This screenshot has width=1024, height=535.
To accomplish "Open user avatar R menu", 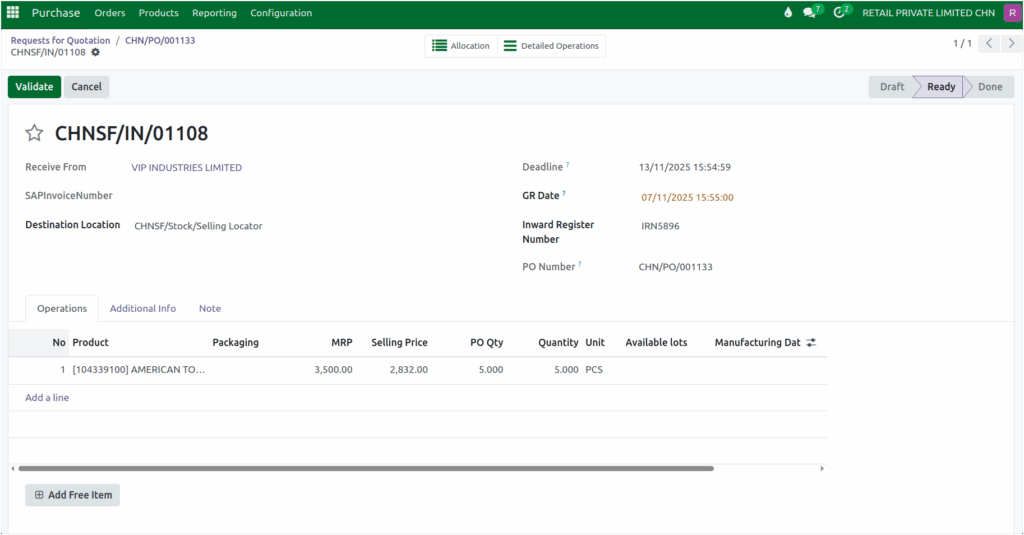I will (x=1012, y=13).
